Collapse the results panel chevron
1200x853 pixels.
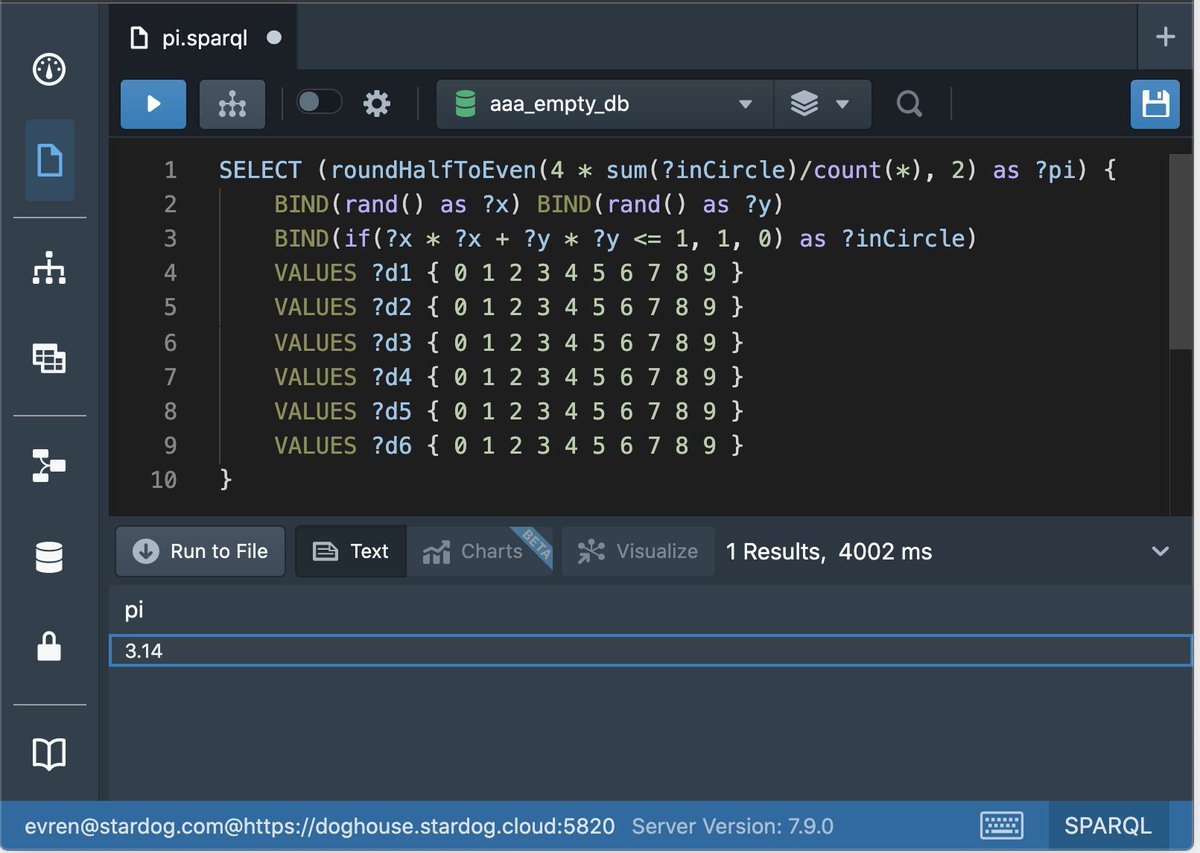pyautogui.click(x=1160, y=551)
